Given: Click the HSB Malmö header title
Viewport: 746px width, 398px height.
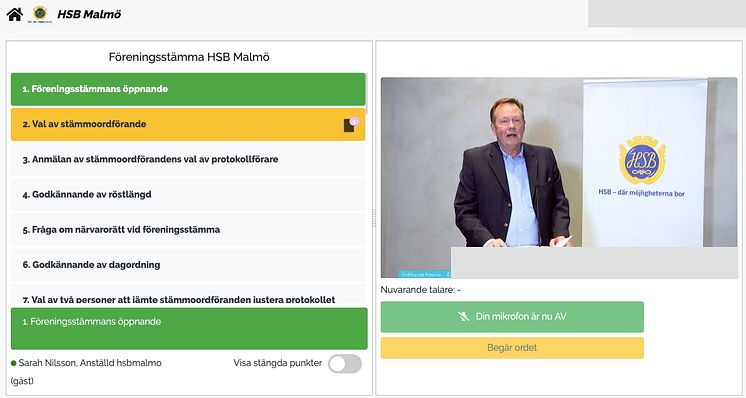Looking at the screenshot, I should 89,14.
